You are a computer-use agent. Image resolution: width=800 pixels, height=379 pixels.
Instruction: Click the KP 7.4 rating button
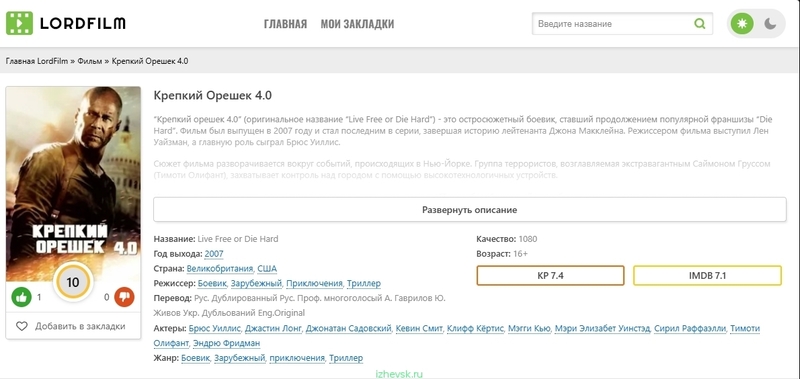[x=550, y=275]
